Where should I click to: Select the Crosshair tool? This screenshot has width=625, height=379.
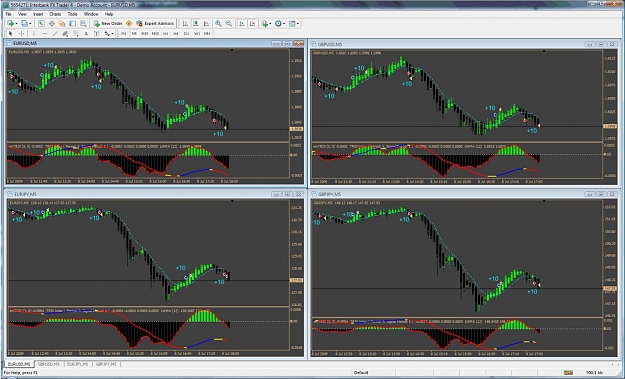click(22, 33)
